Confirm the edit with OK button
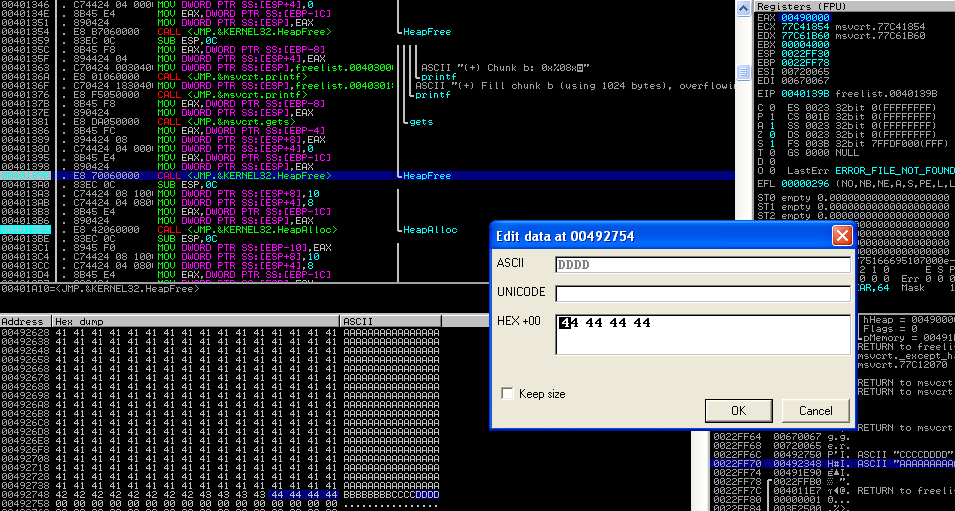955x511 pixels. click(x=738, y=411)
